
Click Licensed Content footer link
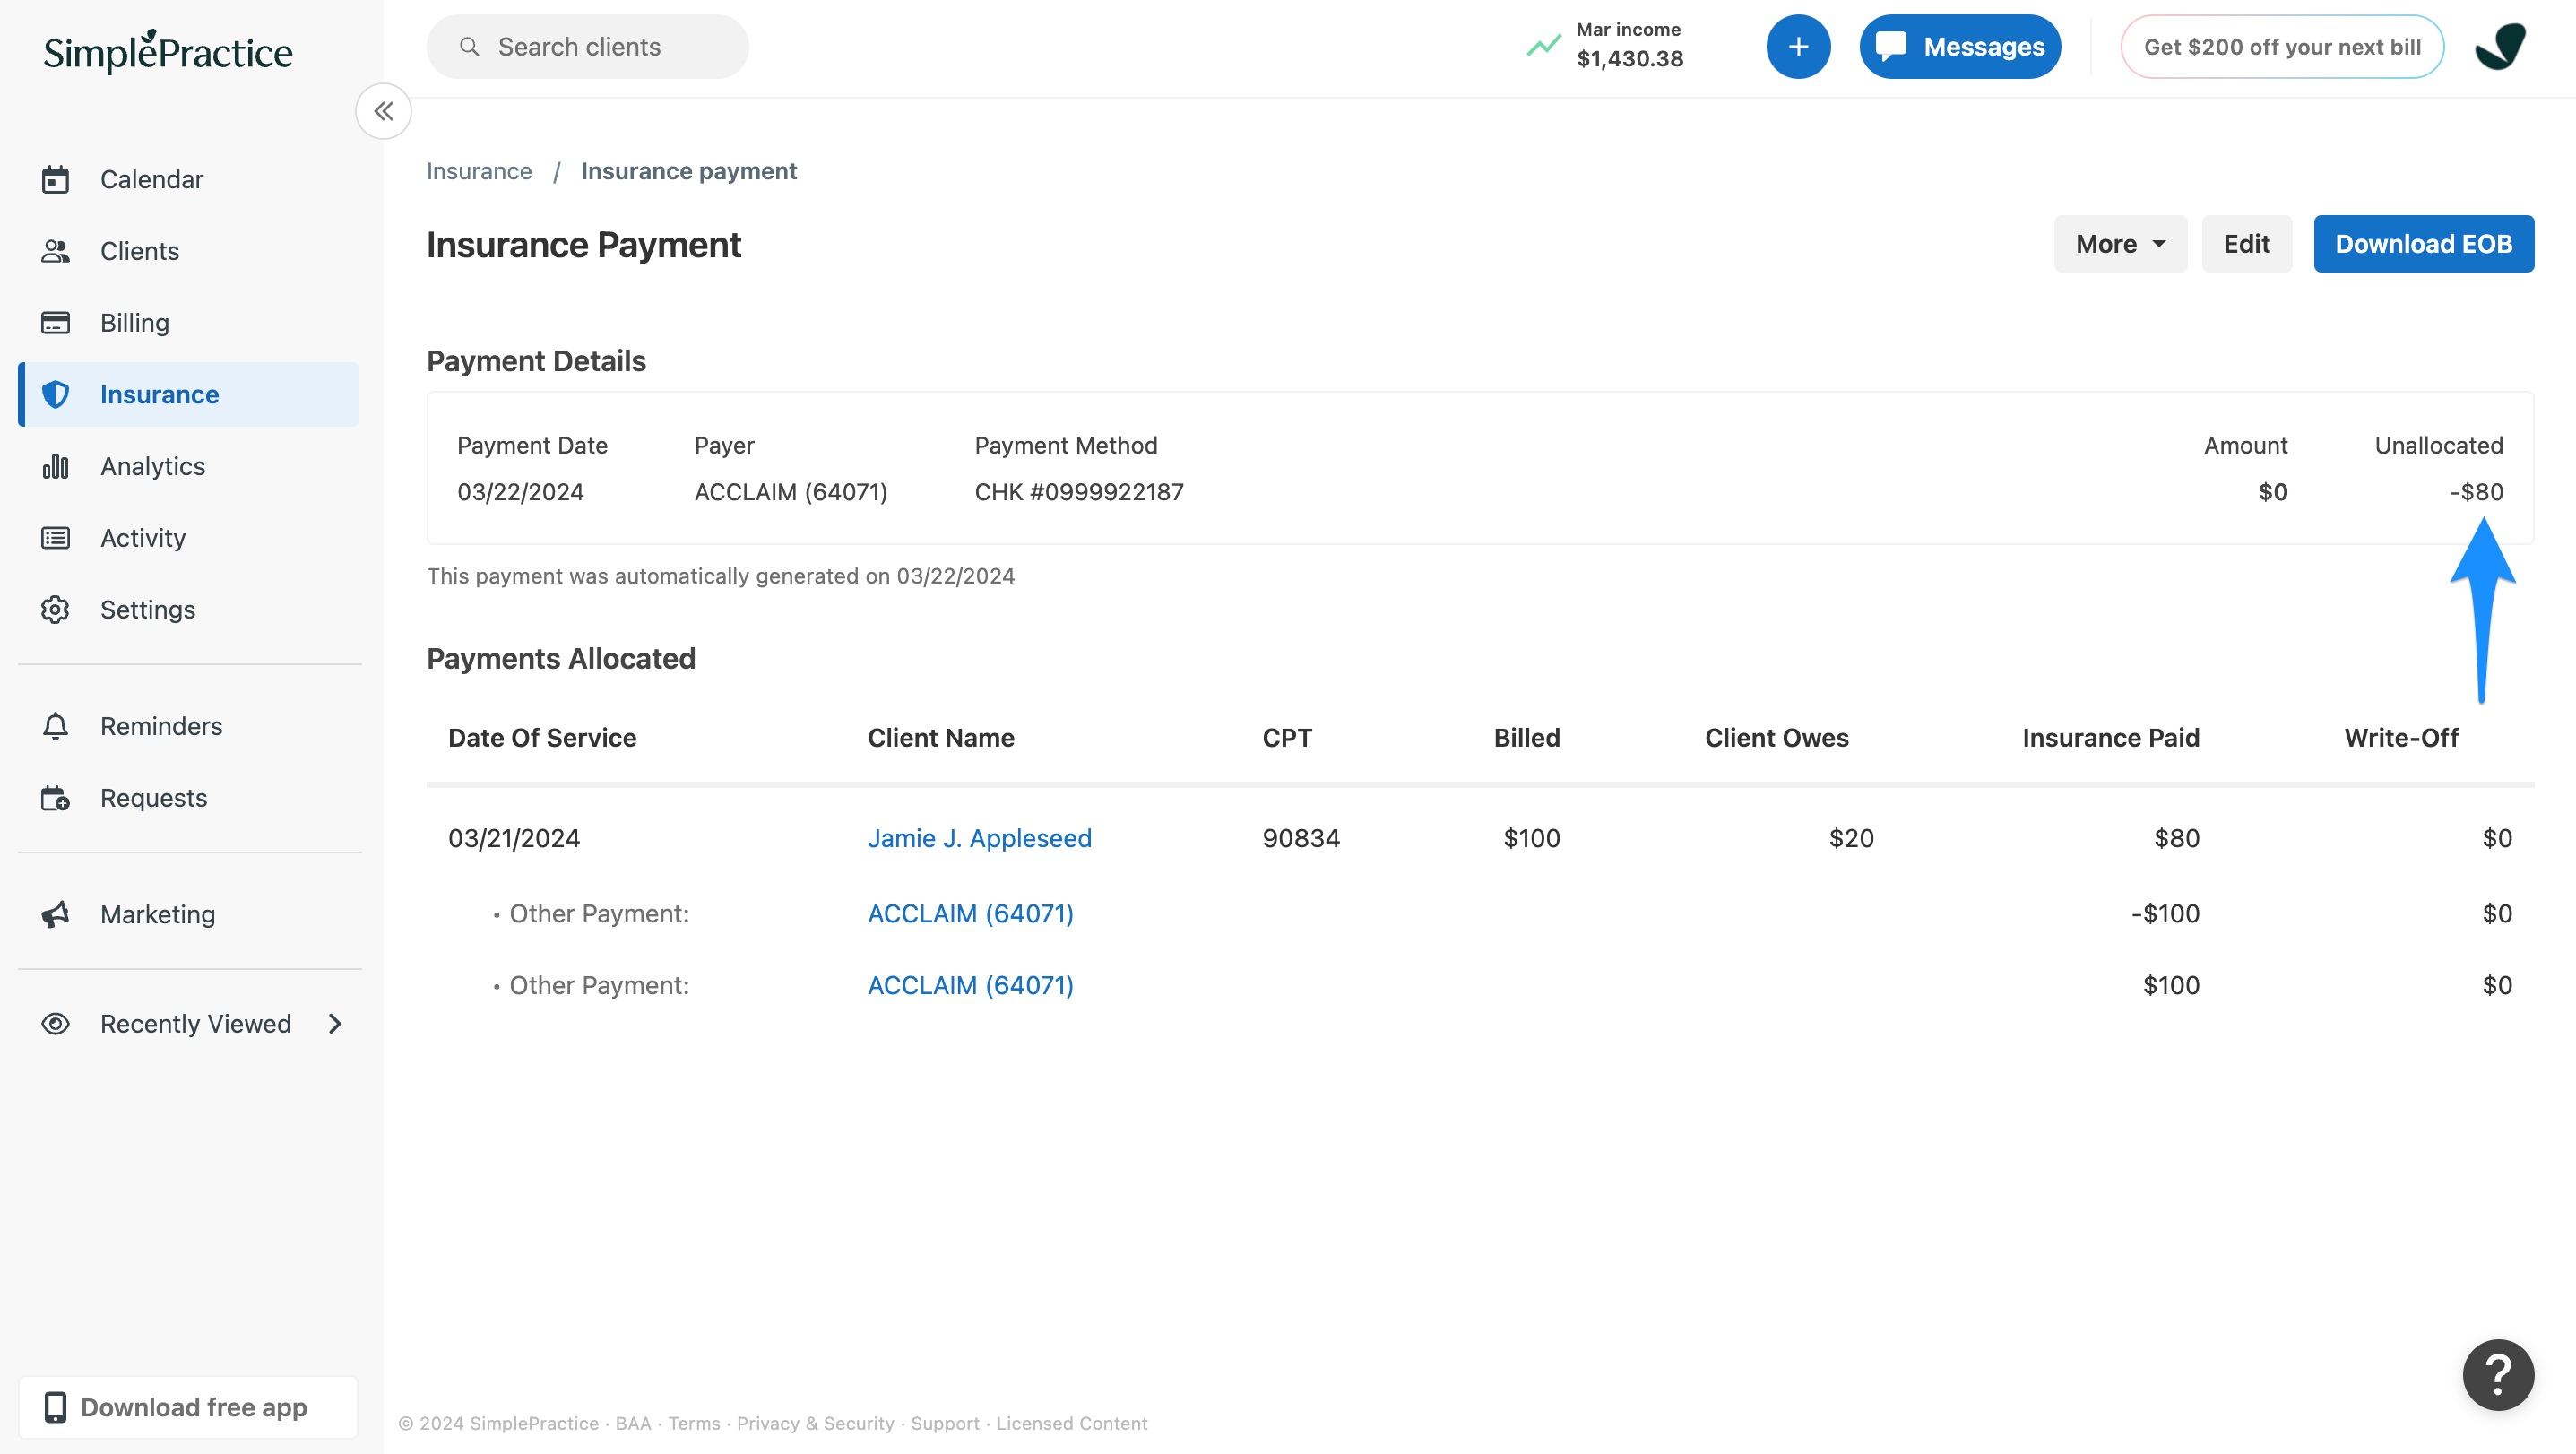point(1071,1423)
